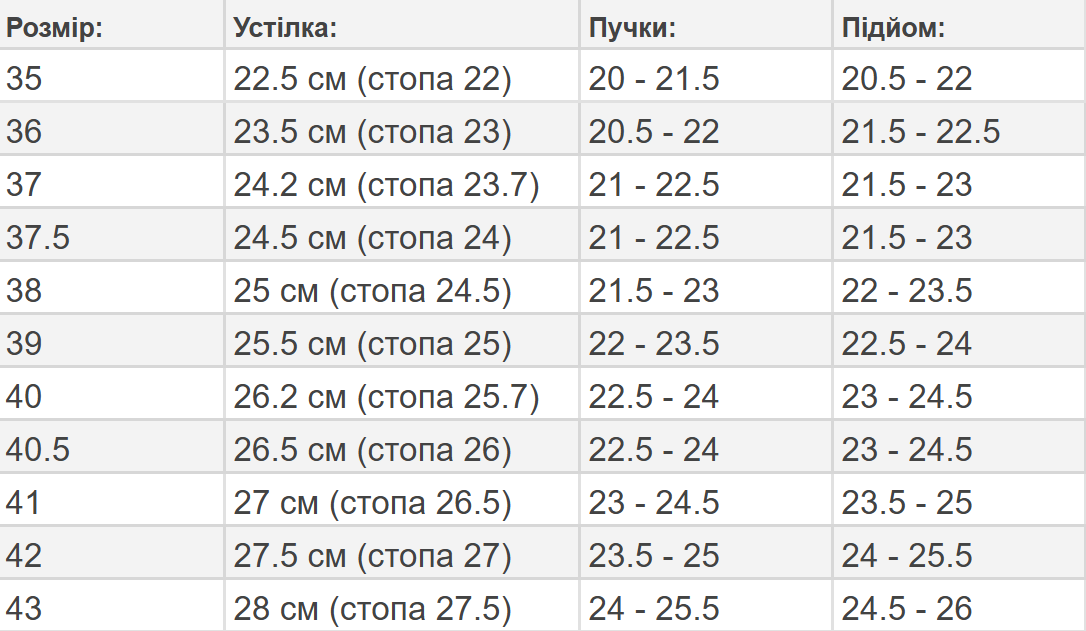The height and width of the screenshot is (631, 1086).
Task: Click Пучки value 24 - 25.5
Action: 654,609
